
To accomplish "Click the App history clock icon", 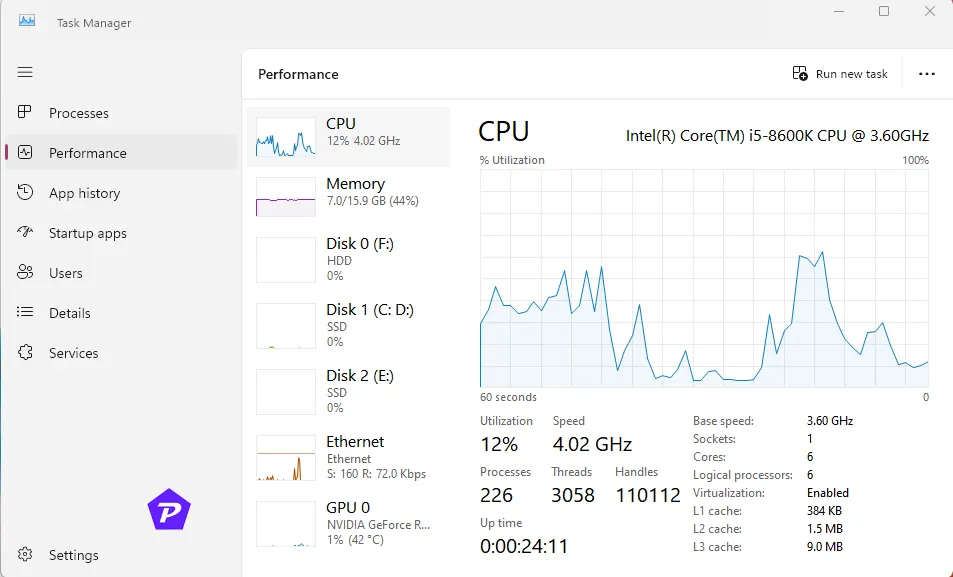I will [26, 193].
